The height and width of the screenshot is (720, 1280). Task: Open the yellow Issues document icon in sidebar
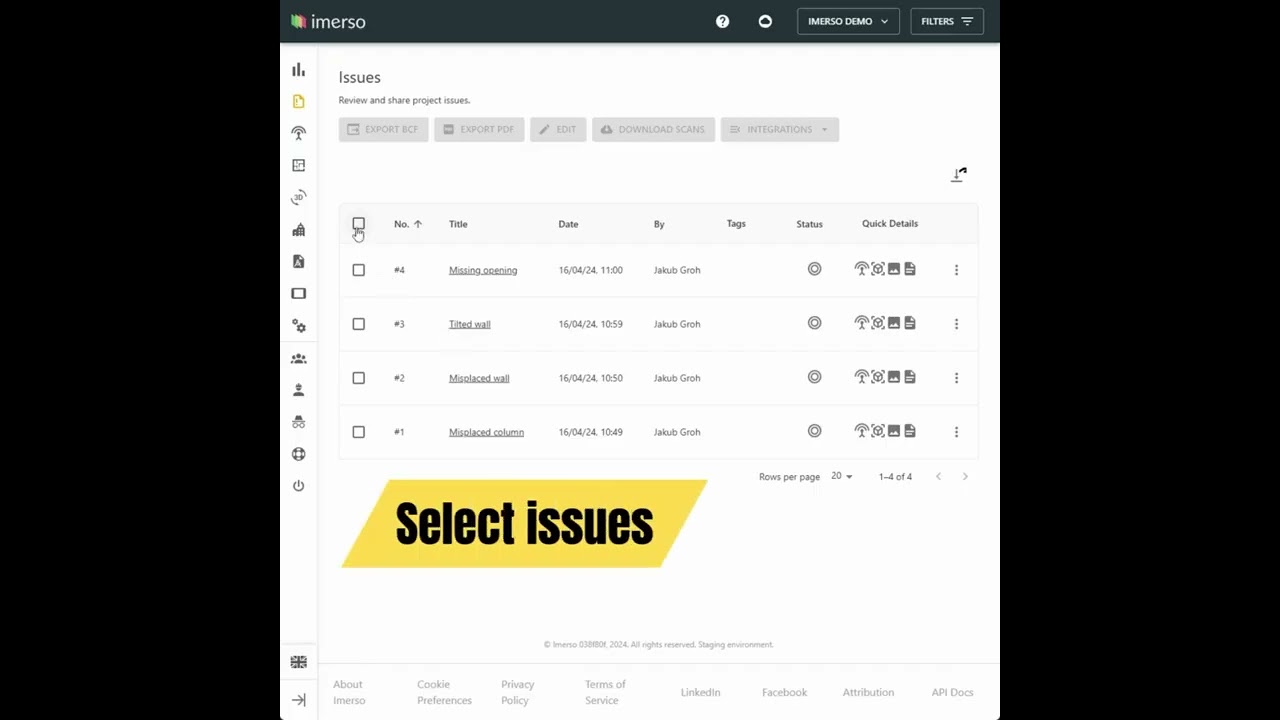[298, 101]
